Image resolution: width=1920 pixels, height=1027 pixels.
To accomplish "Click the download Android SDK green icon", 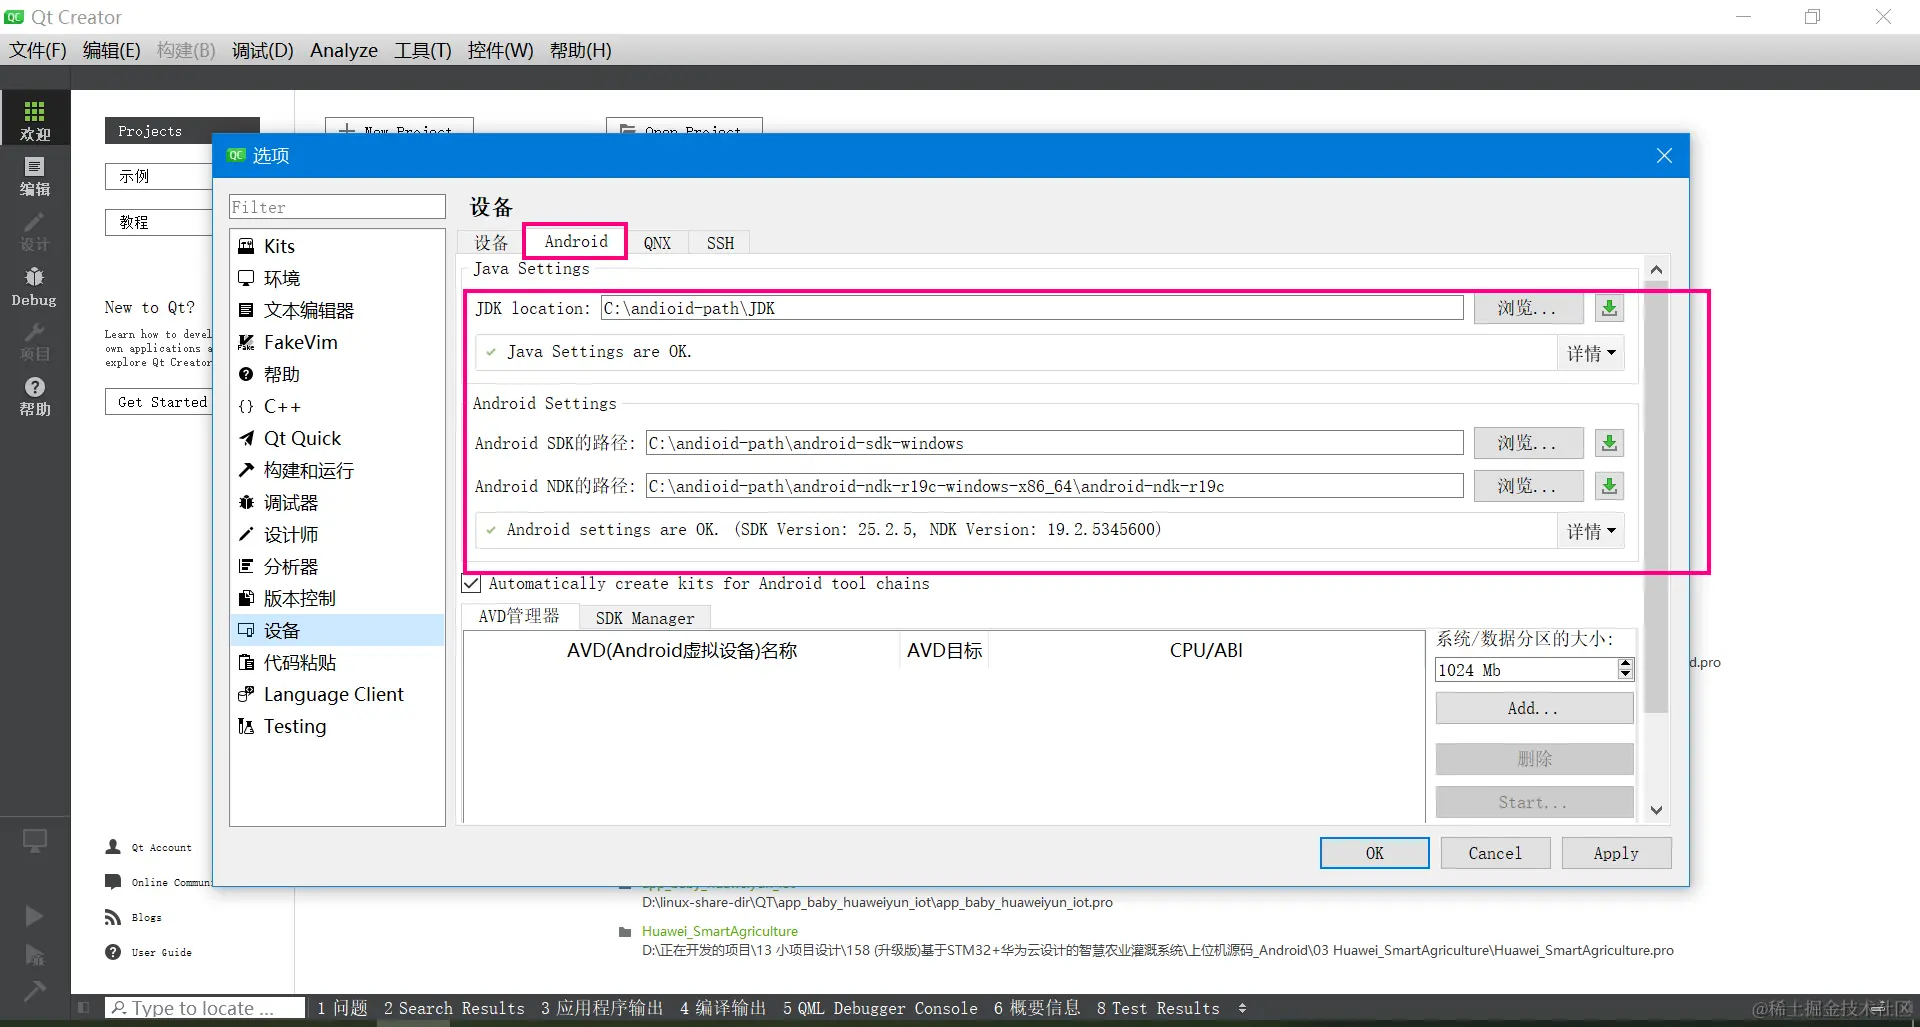I will click(x=1609, y=443).
